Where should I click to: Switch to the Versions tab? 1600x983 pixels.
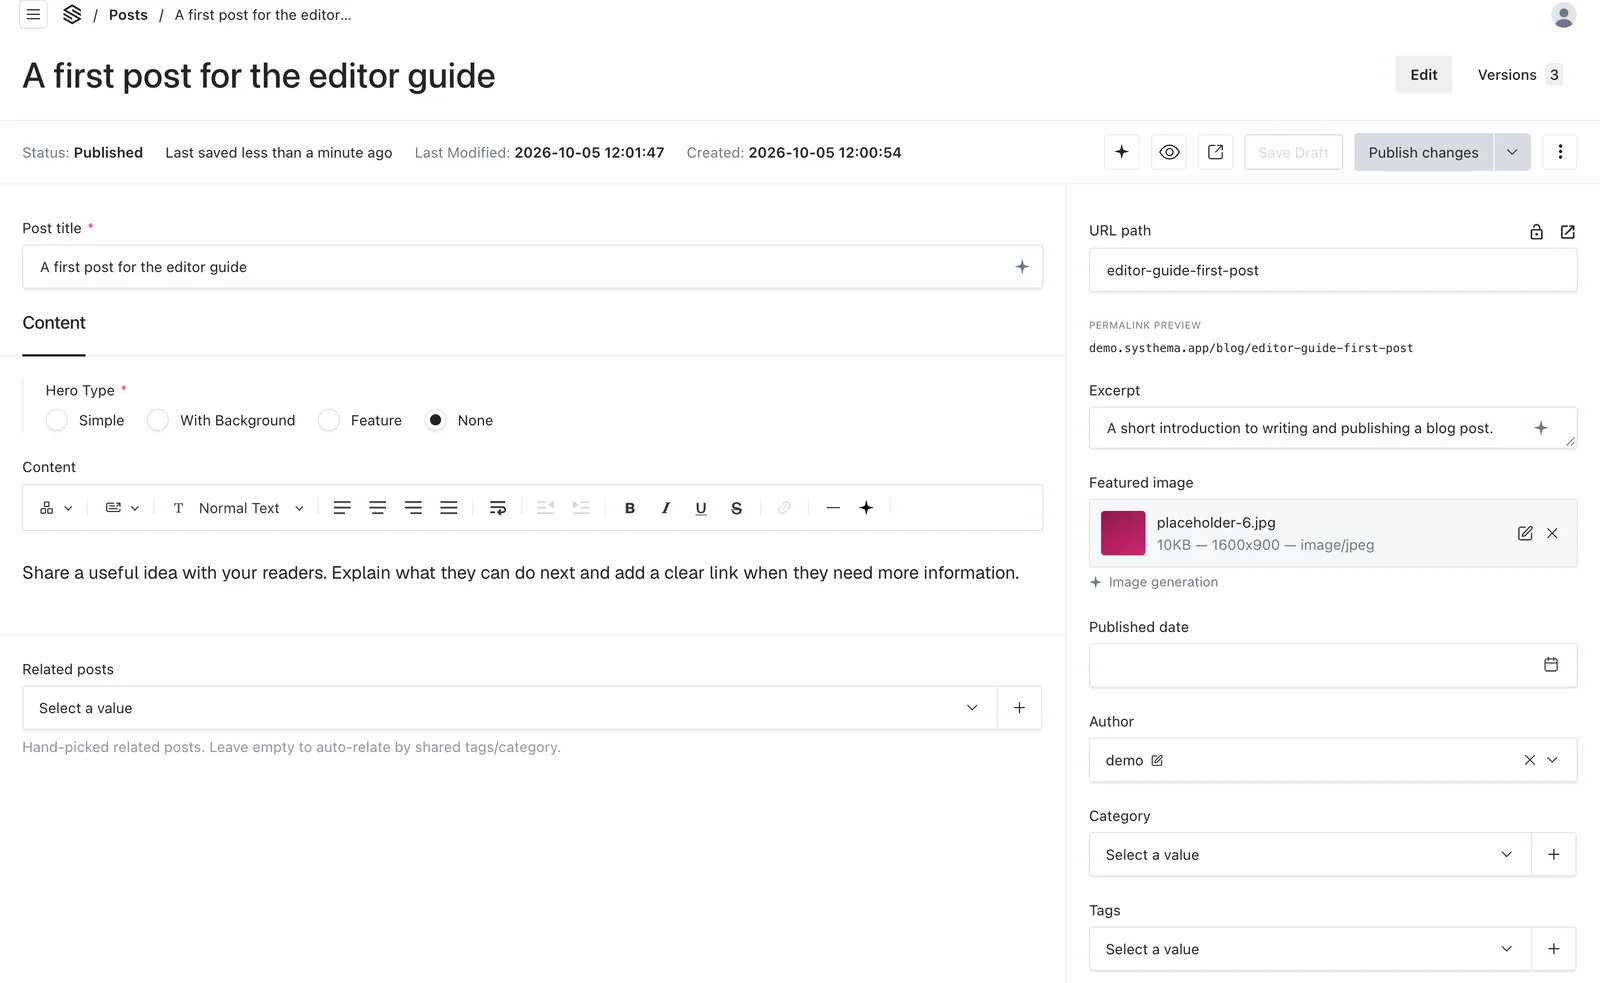[x=1519, y=75]
